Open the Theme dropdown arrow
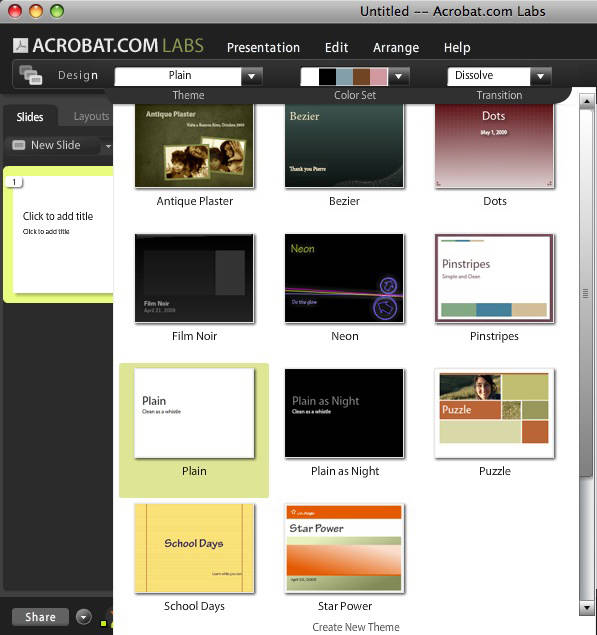The image size is (597, 635). [252, 76]
